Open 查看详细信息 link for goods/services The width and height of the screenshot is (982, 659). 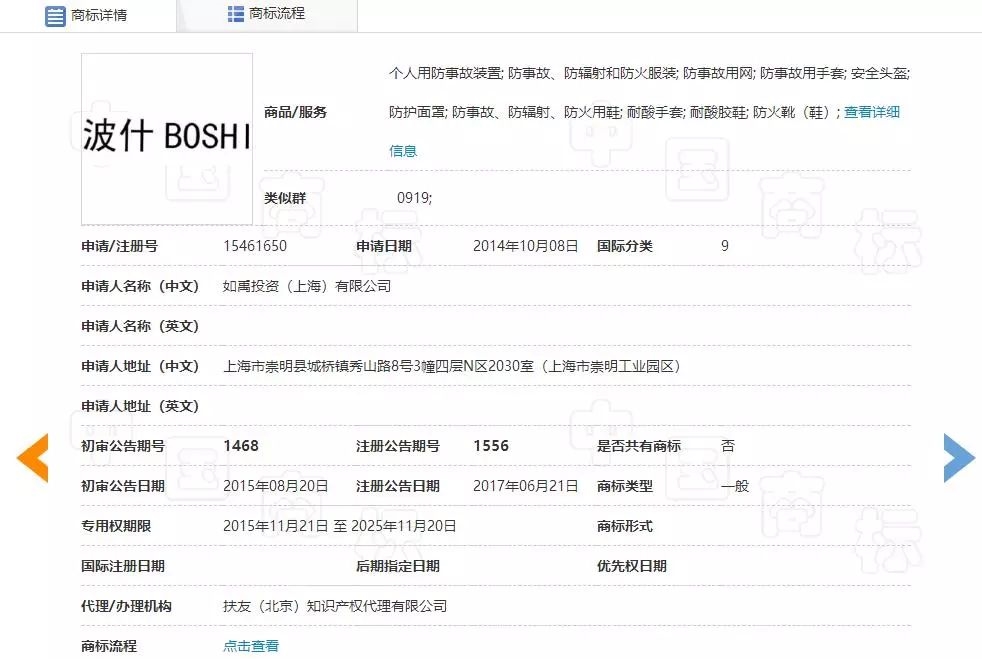(872, 112)
